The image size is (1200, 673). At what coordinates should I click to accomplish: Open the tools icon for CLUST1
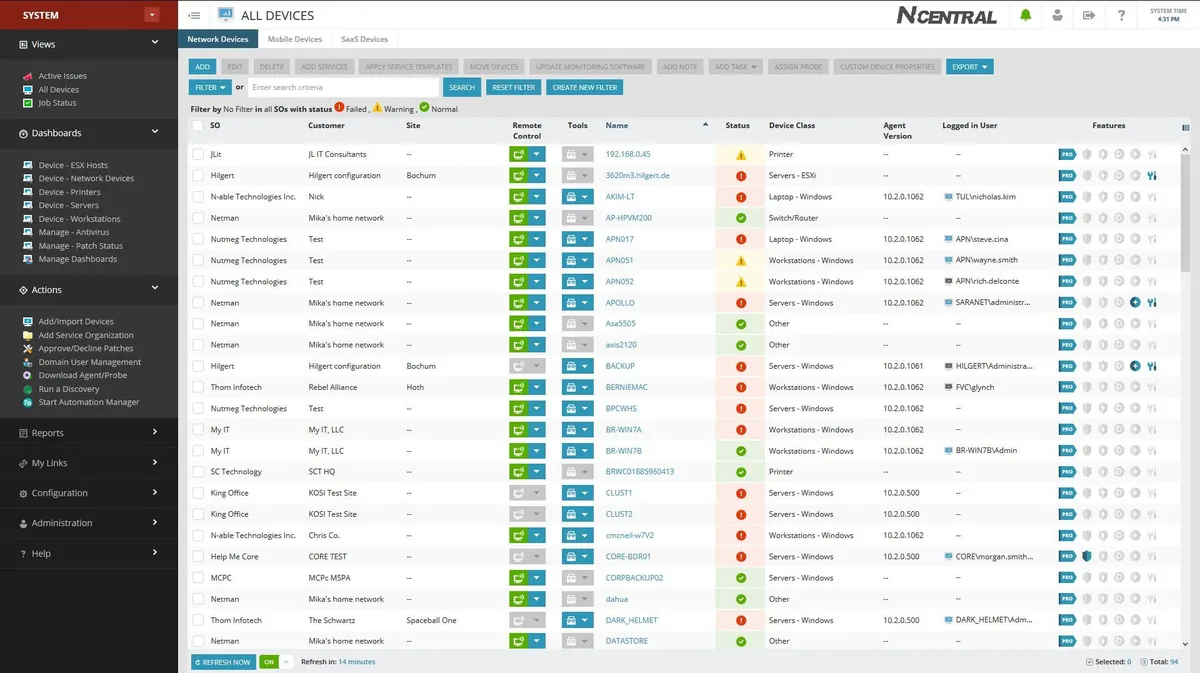[x=571, y=493]
